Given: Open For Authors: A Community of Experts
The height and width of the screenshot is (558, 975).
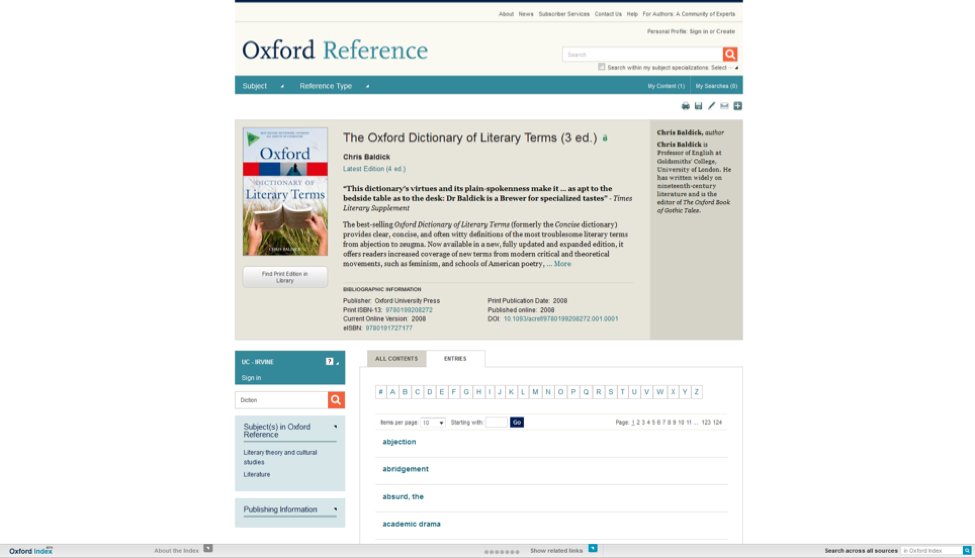Looking at the screenshot, I should pos(689,14).
